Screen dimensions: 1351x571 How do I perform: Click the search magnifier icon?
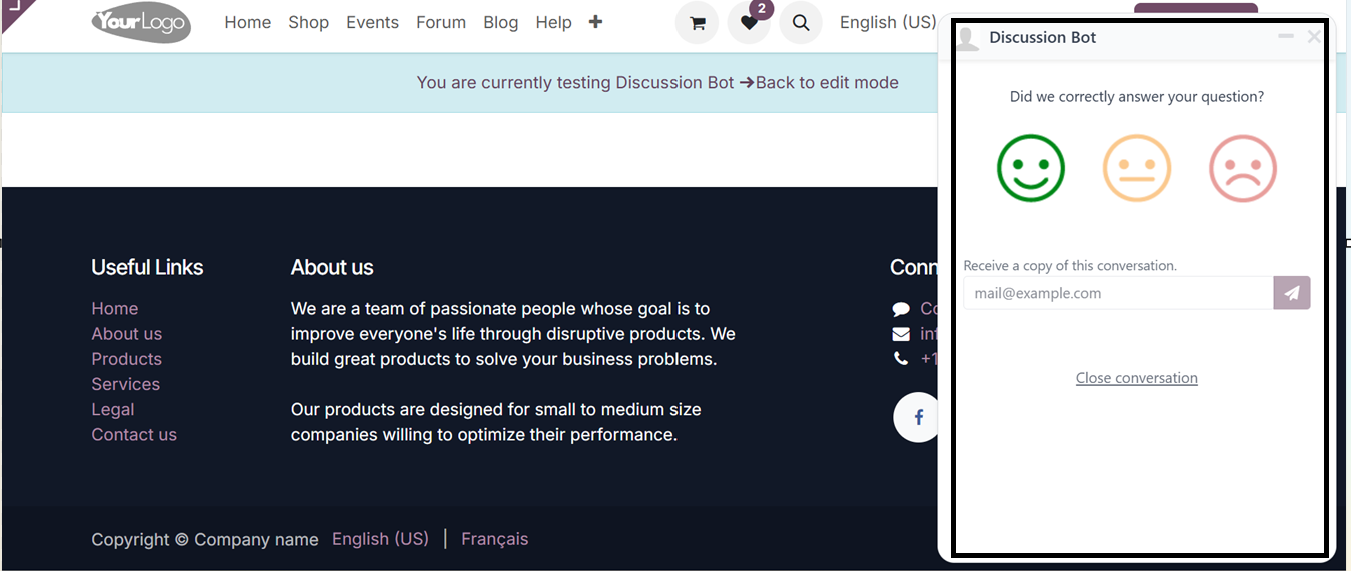801,22
